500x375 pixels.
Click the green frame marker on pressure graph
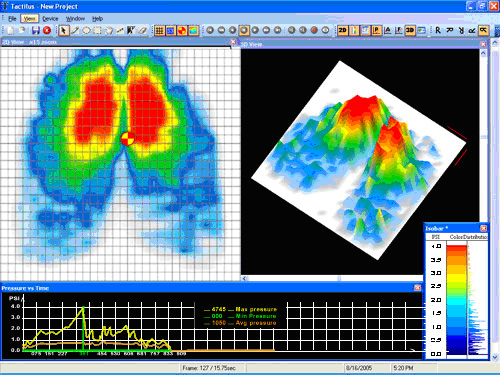tap(83, 328)
